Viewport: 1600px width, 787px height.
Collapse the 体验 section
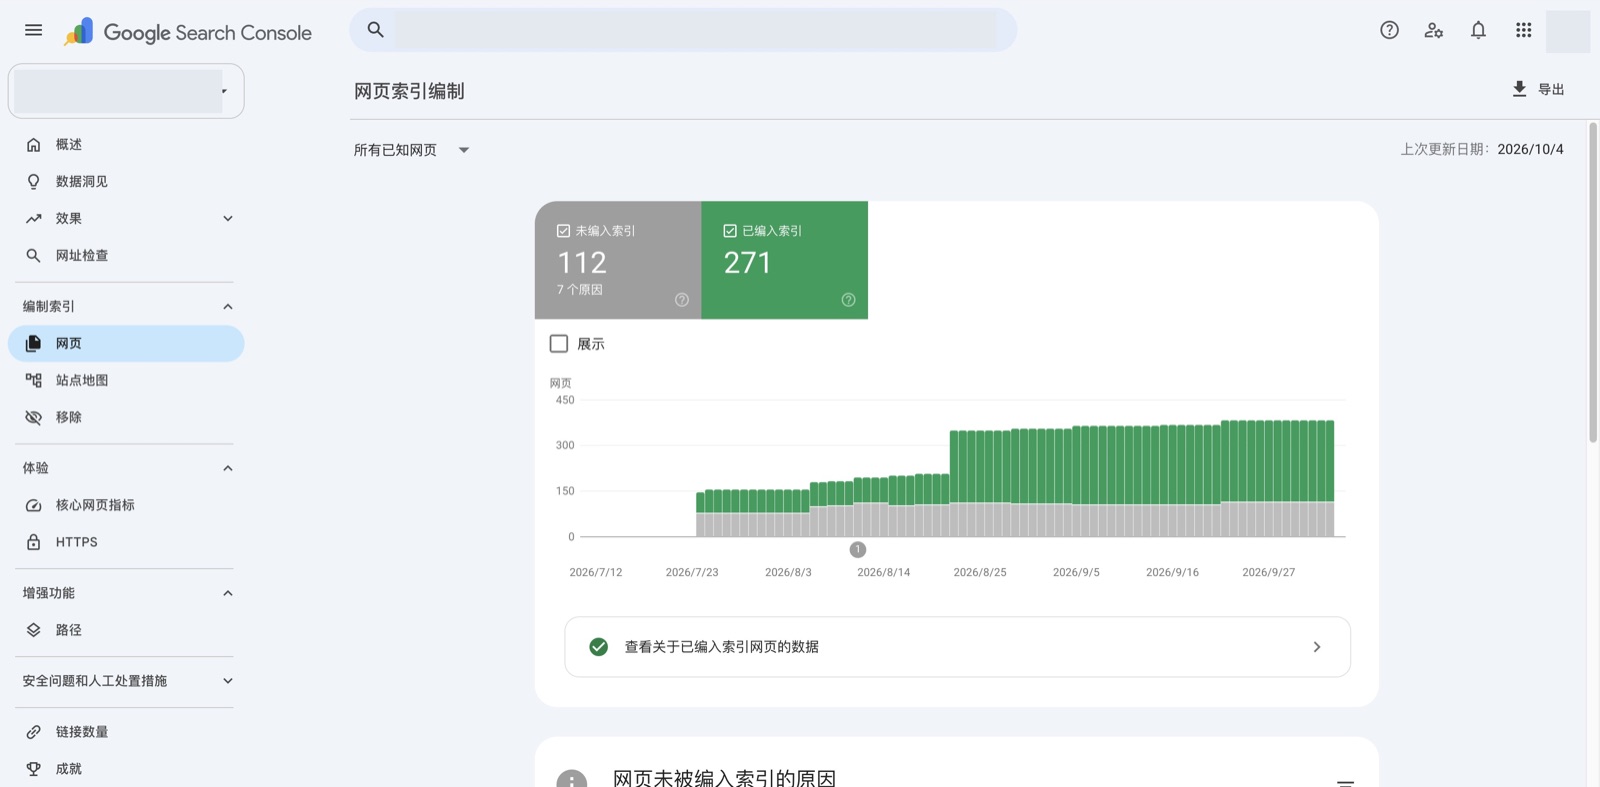pyautogui.click(x=228, y=468)
